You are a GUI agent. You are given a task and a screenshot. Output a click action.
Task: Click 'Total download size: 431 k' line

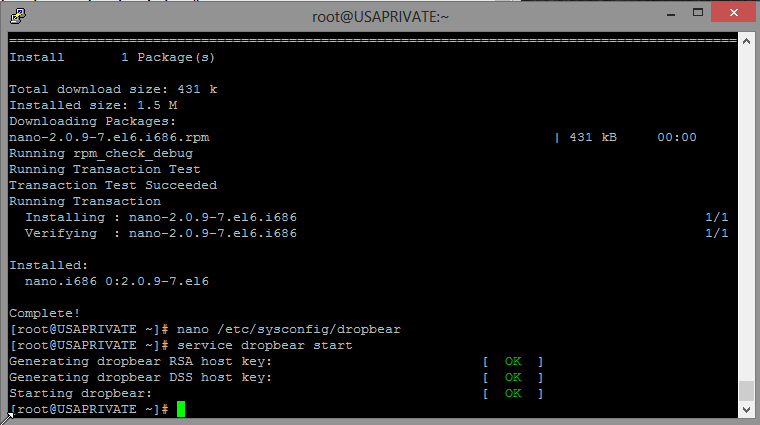(x=113, y=89)
